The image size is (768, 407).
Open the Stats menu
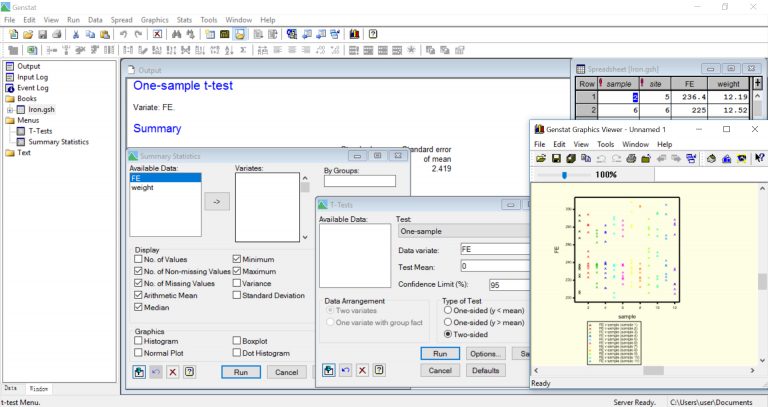tap(184, 20)
